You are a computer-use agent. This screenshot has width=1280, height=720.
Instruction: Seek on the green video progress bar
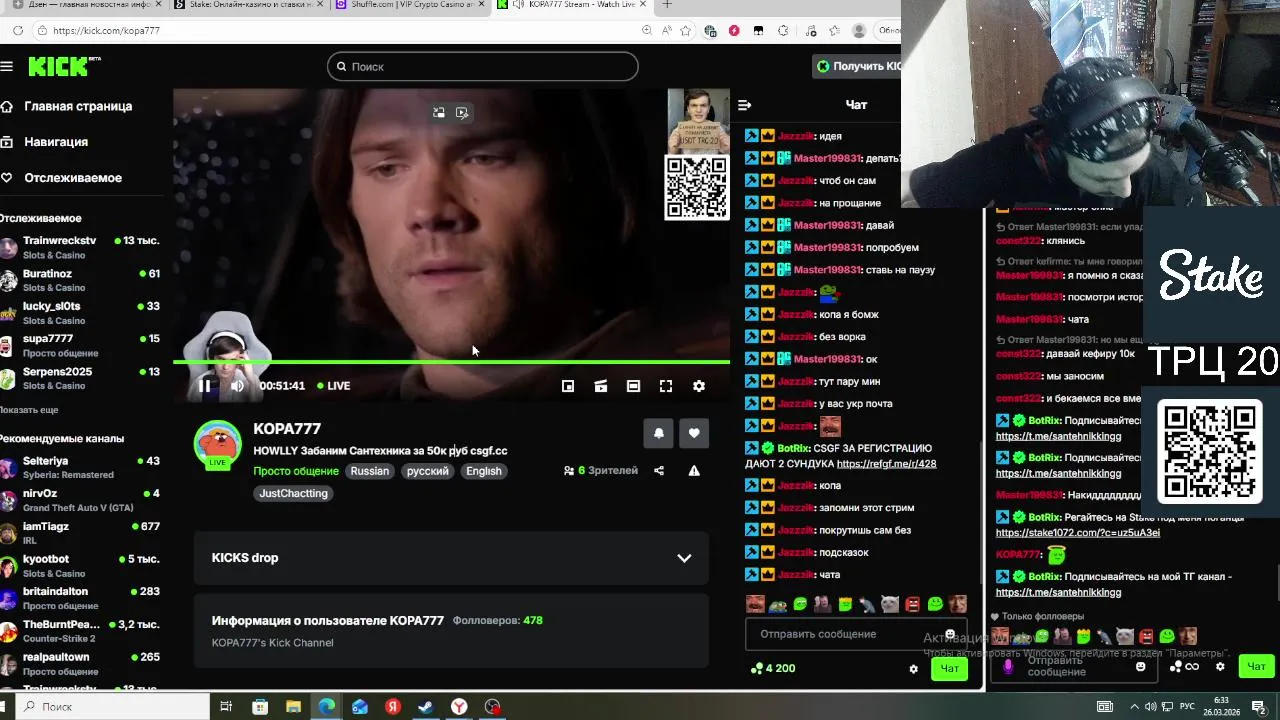pos(451,362)
